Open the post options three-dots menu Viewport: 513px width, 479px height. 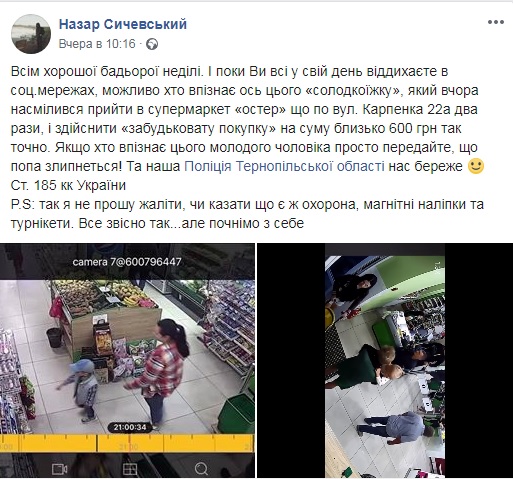496,23
